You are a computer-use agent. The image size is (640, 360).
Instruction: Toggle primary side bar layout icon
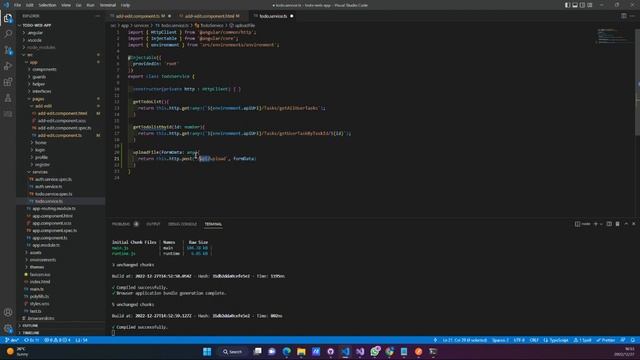click(567, 5)
